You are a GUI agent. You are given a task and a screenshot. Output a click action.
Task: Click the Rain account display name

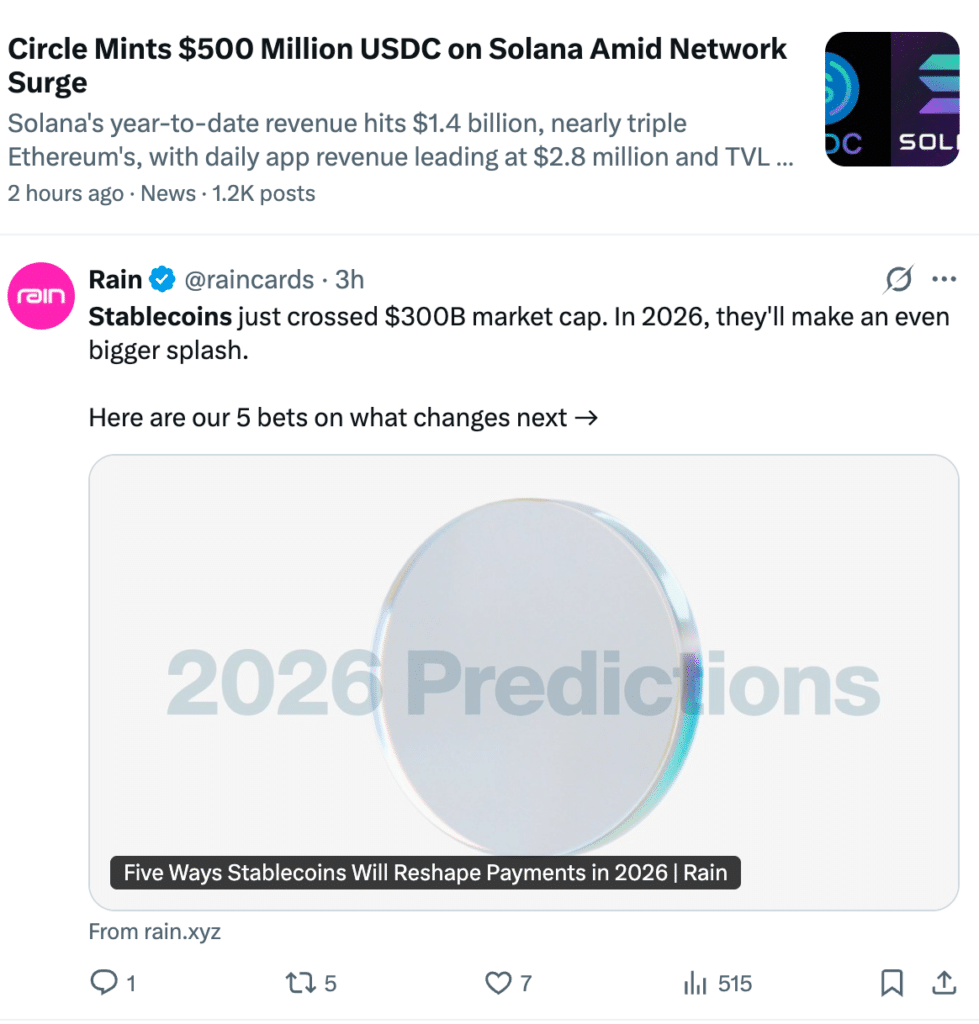pyautogui.click(x=115, y=279)
